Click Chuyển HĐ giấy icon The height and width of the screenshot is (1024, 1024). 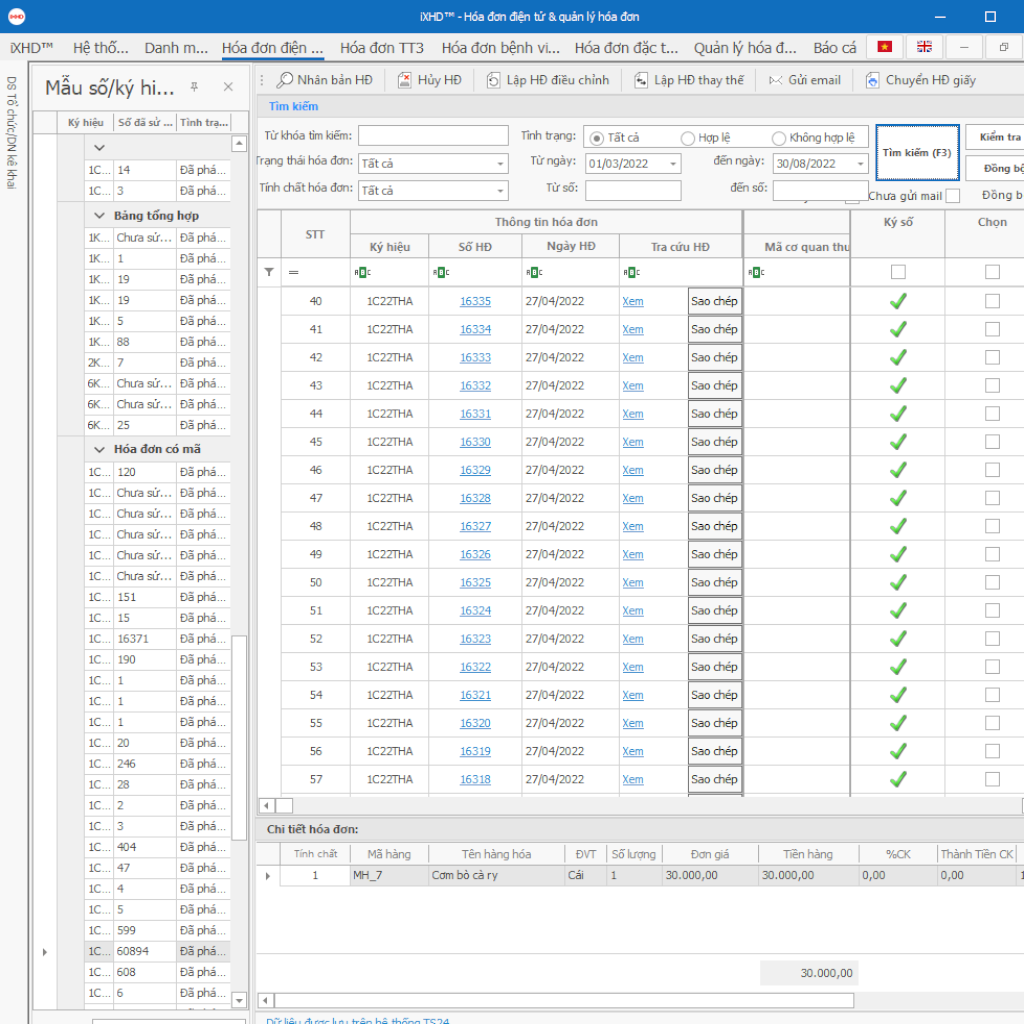coord(873,80)
